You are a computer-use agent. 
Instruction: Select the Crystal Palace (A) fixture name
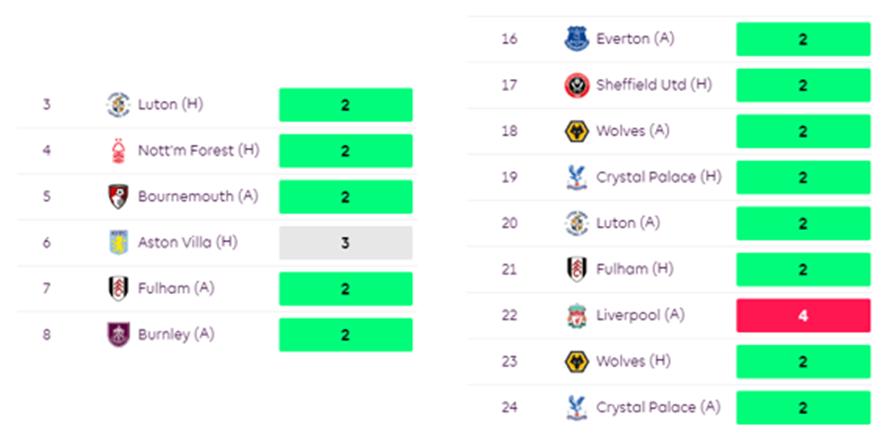click(x=657, y=407)
